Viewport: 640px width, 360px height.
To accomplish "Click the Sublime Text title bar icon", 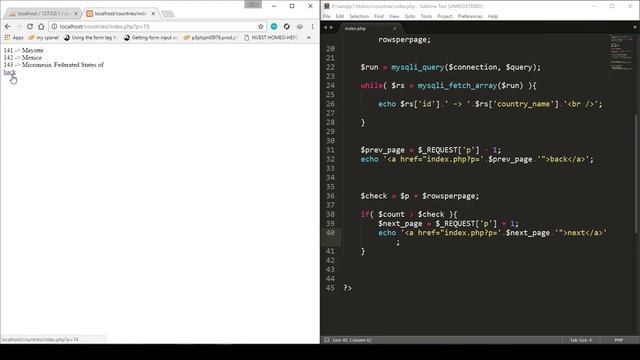I will [x=327, y=6].
